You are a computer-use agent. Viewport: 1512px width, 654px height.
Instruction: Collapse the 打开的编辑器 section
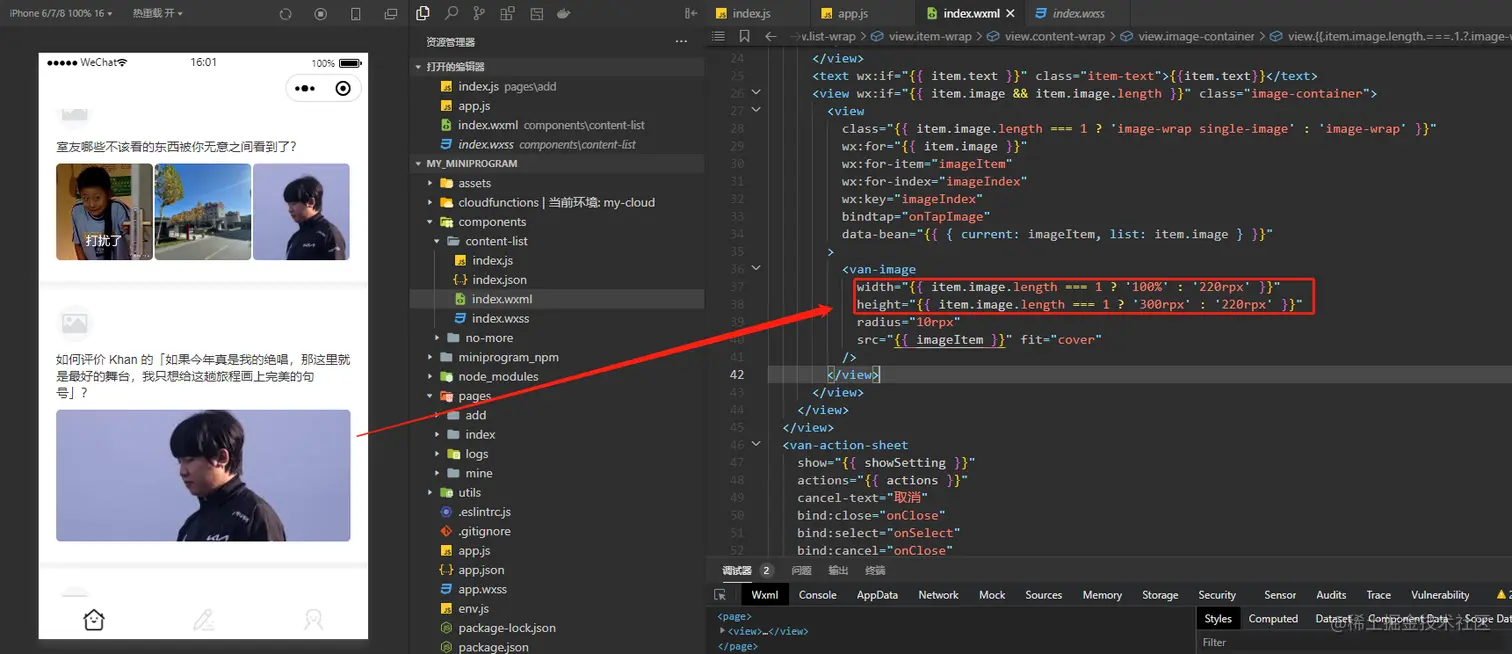(420, 67)
